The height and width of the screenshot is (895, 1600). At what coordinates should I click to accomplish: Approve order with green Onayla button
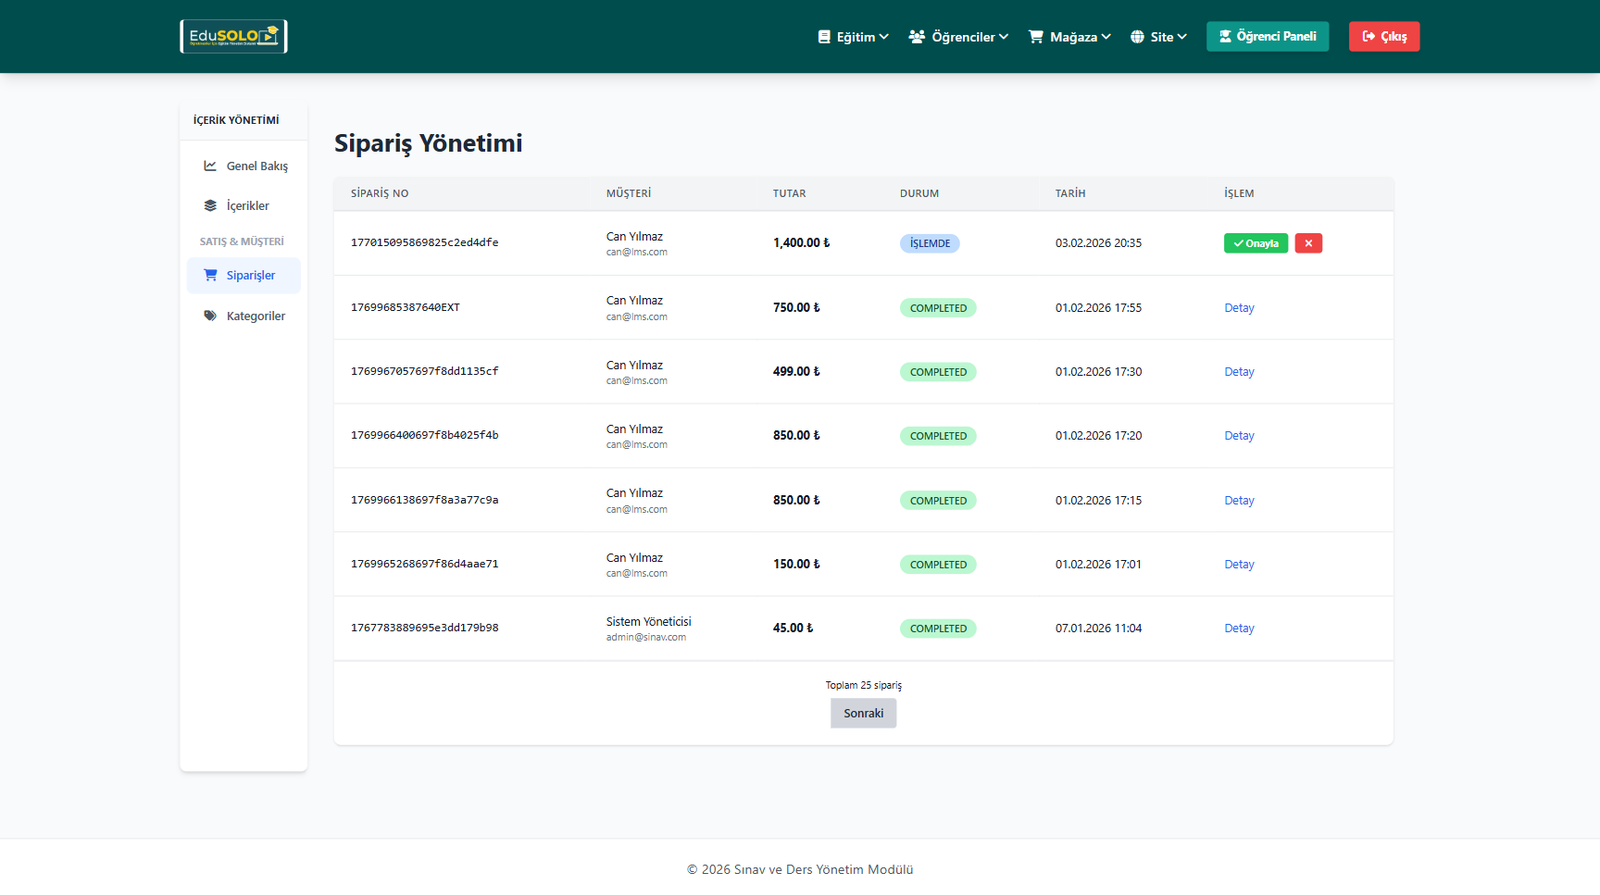pyautogui.click(x=1255, y=243)
